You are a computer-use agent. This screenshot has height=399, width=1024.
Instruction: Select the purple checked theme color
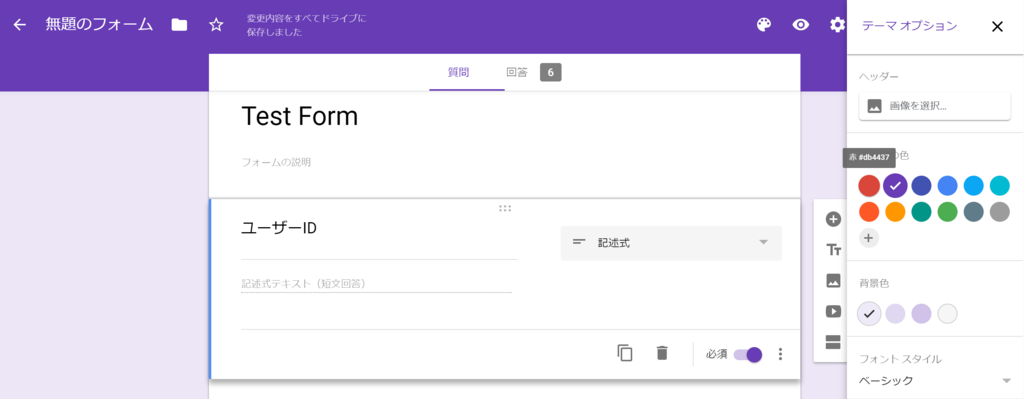tap(895, 186)
